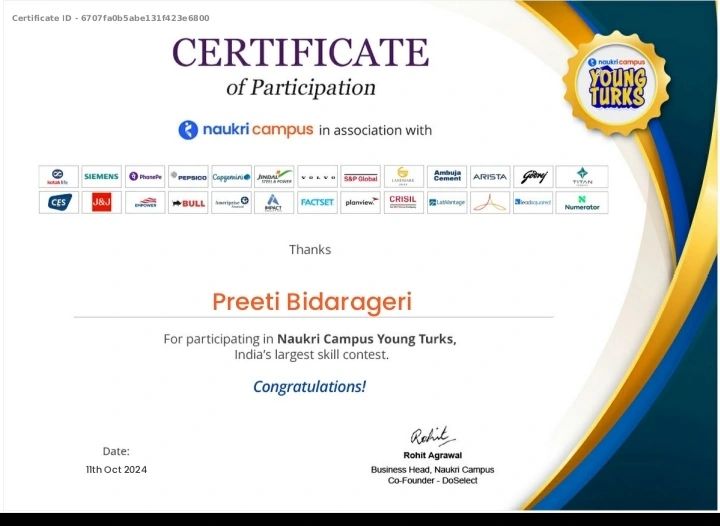Click the Impact sponsor logo

274,202
